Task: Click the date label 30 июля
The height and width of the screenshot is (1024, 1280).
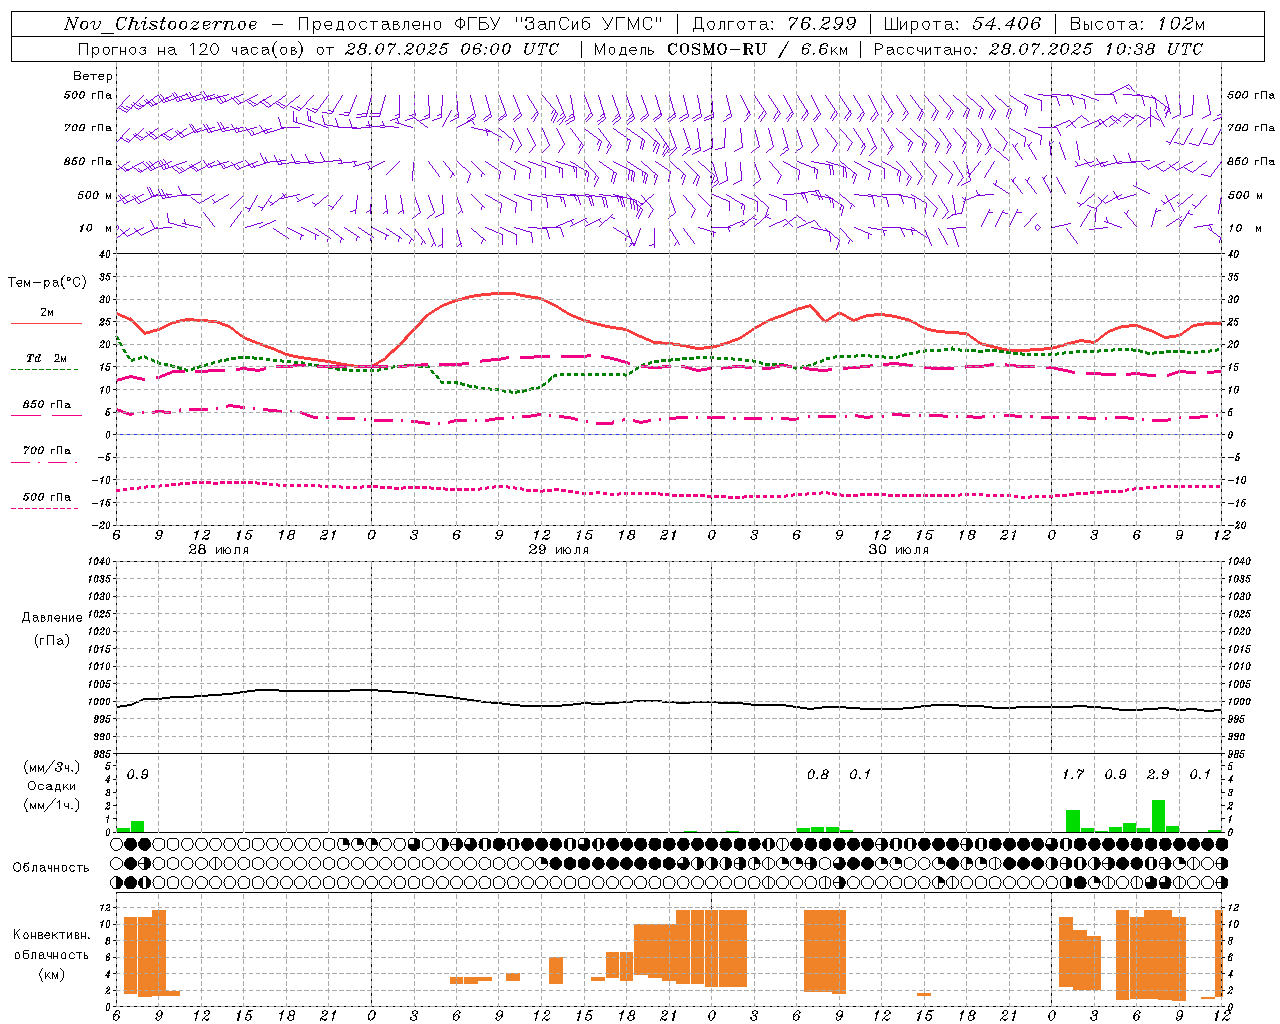Action: [x=898, y=550]
